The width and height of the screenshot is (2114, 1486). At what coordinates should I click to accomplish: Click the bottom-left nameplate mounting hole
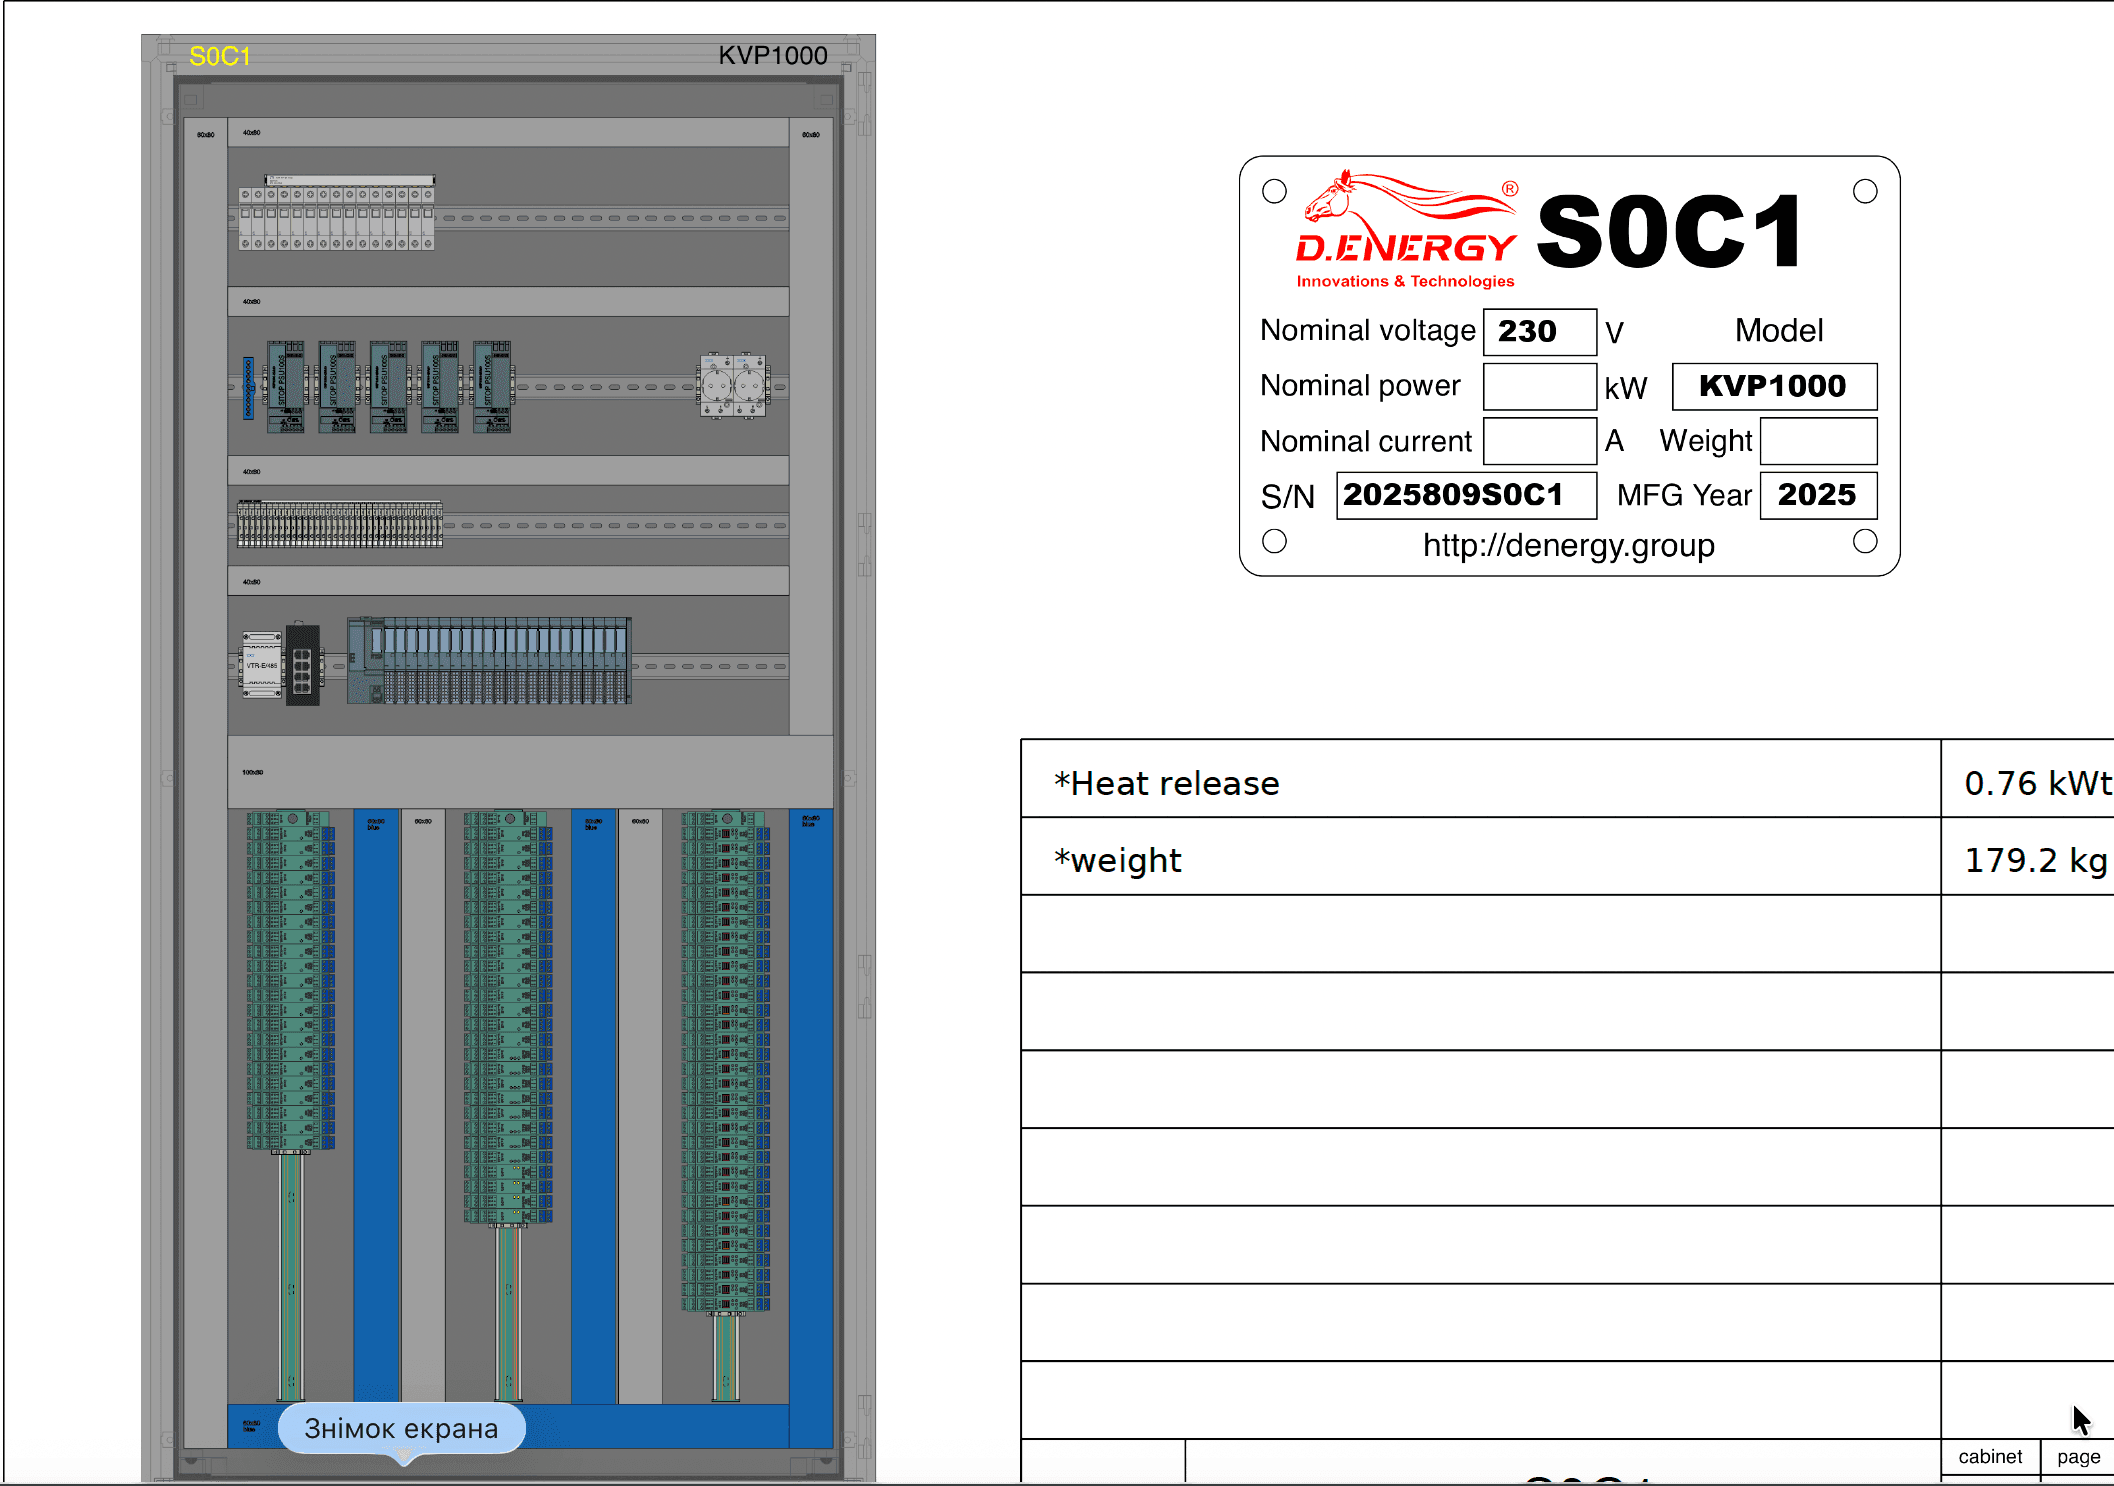coord(1275,541)
